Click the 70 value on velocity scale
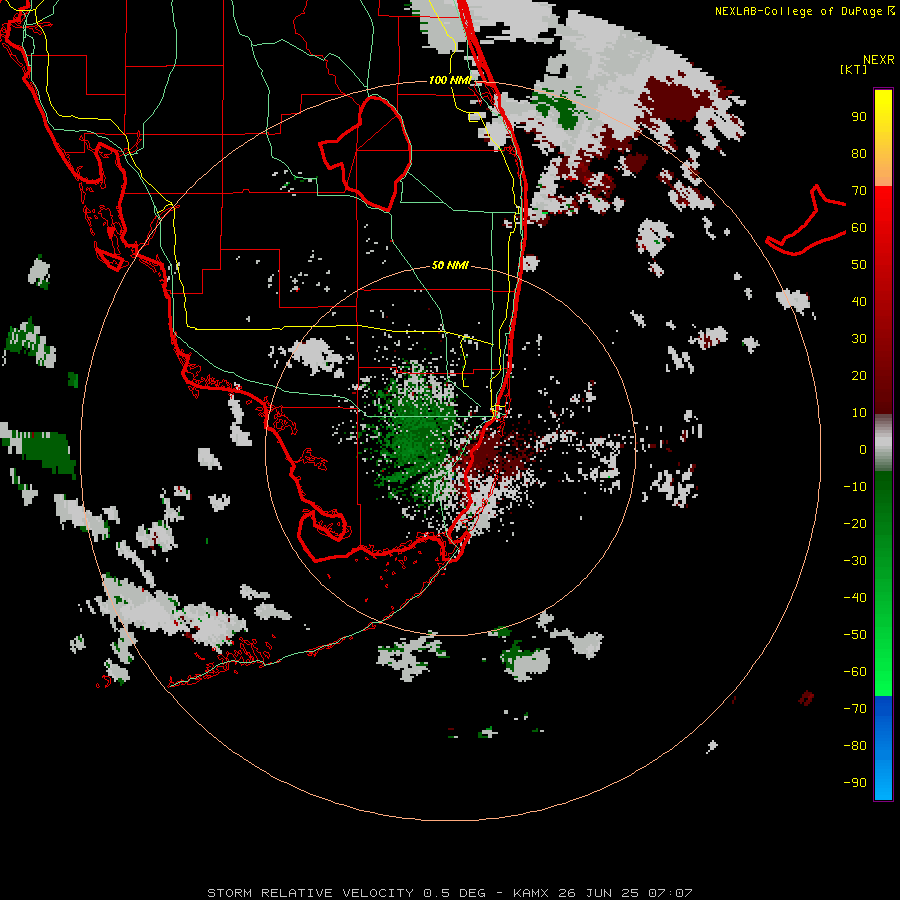900x900 pixels. point(859,191)
